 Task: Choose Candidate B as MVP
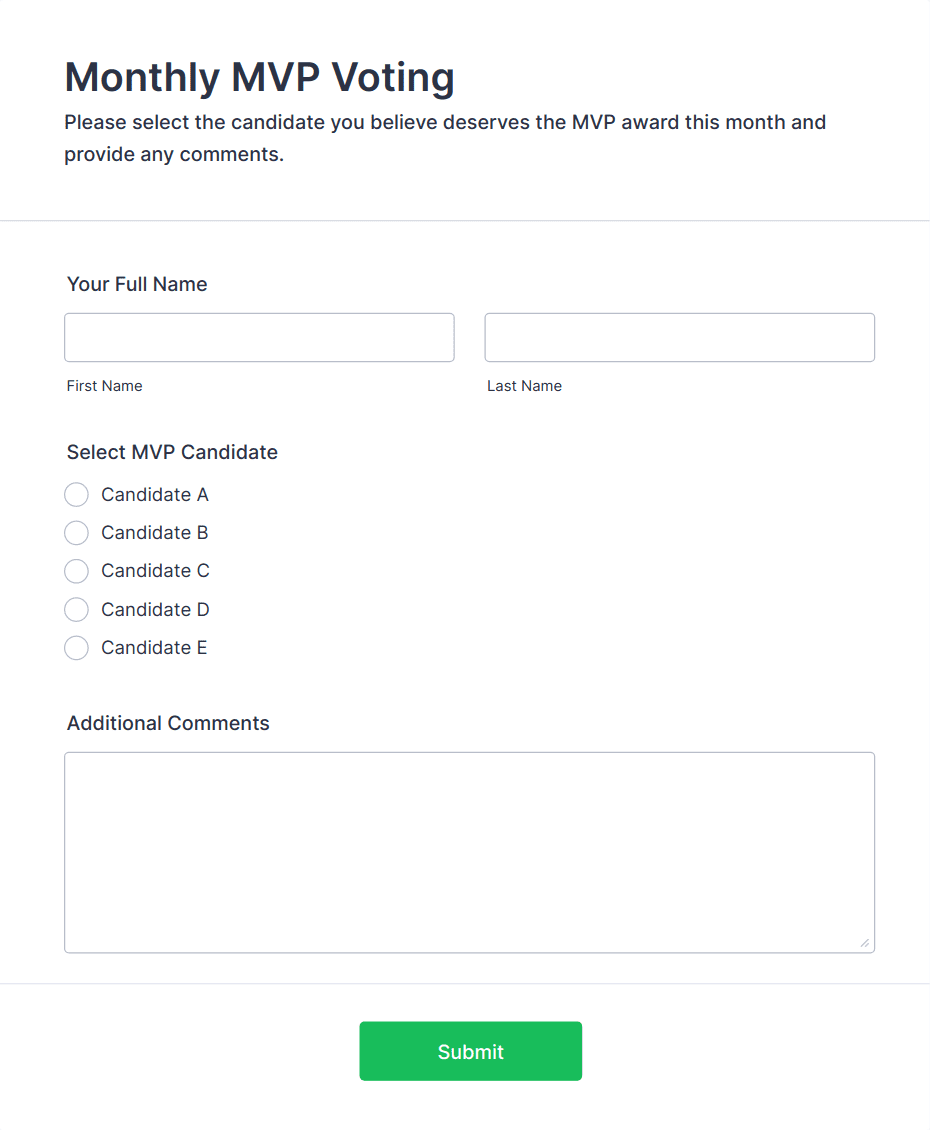tap(77, 533)
